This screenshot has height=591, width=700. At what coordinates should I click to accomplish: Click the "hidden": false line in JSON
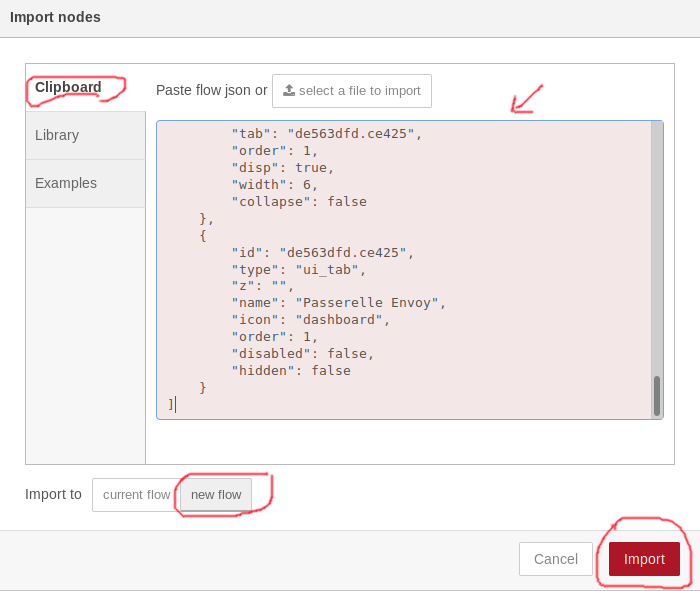[291, 370]
